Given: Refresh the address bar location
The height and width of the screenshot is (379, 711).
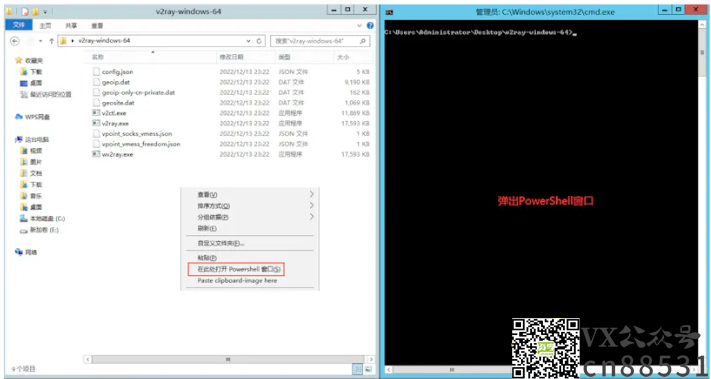Looking at the screenshot, I should [259, 41].
